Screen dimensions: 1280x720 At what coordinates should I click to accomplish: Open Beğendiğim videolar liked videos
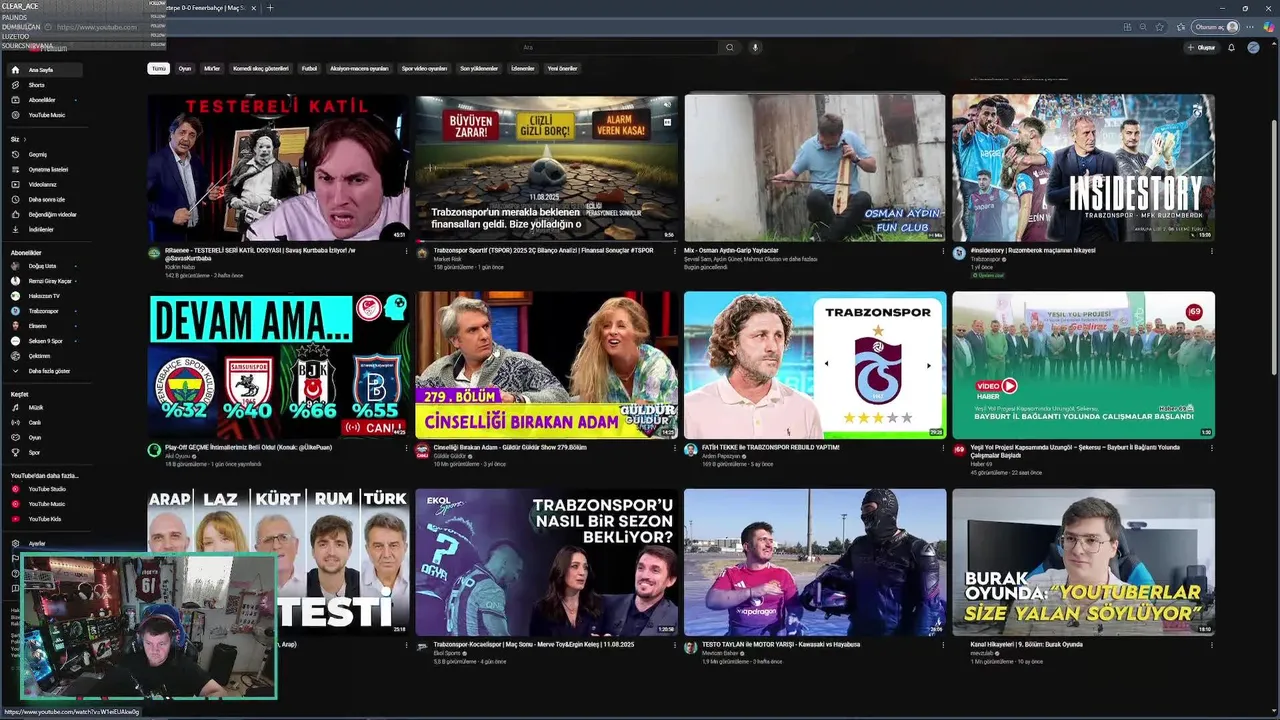click(43, 214)
